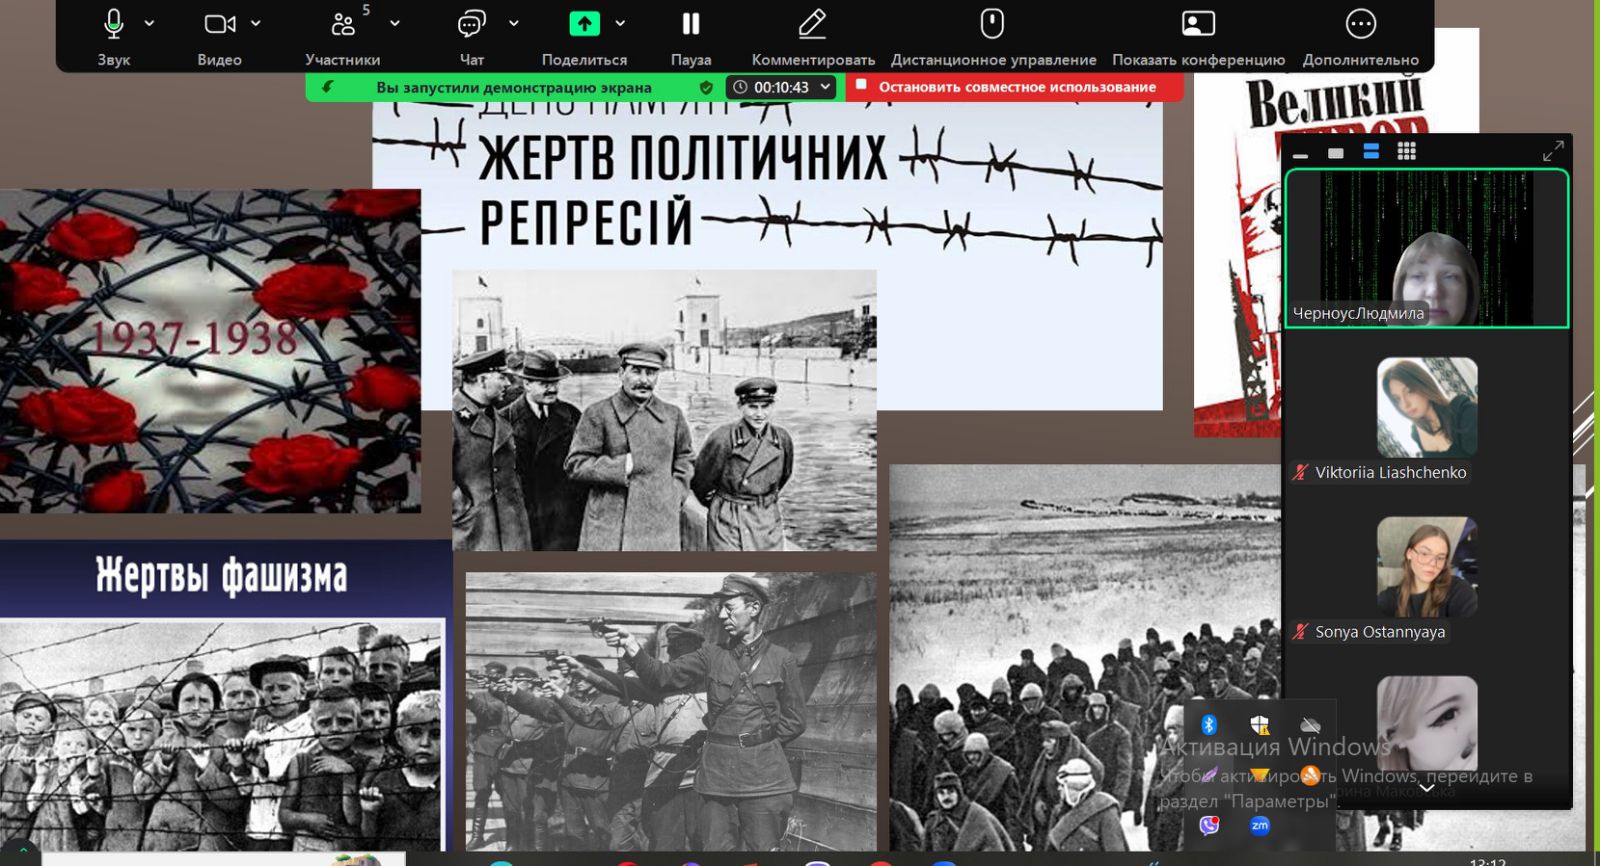Expand the video panel to full size
Viewport: 1600px width, 866px height.
1552,151
